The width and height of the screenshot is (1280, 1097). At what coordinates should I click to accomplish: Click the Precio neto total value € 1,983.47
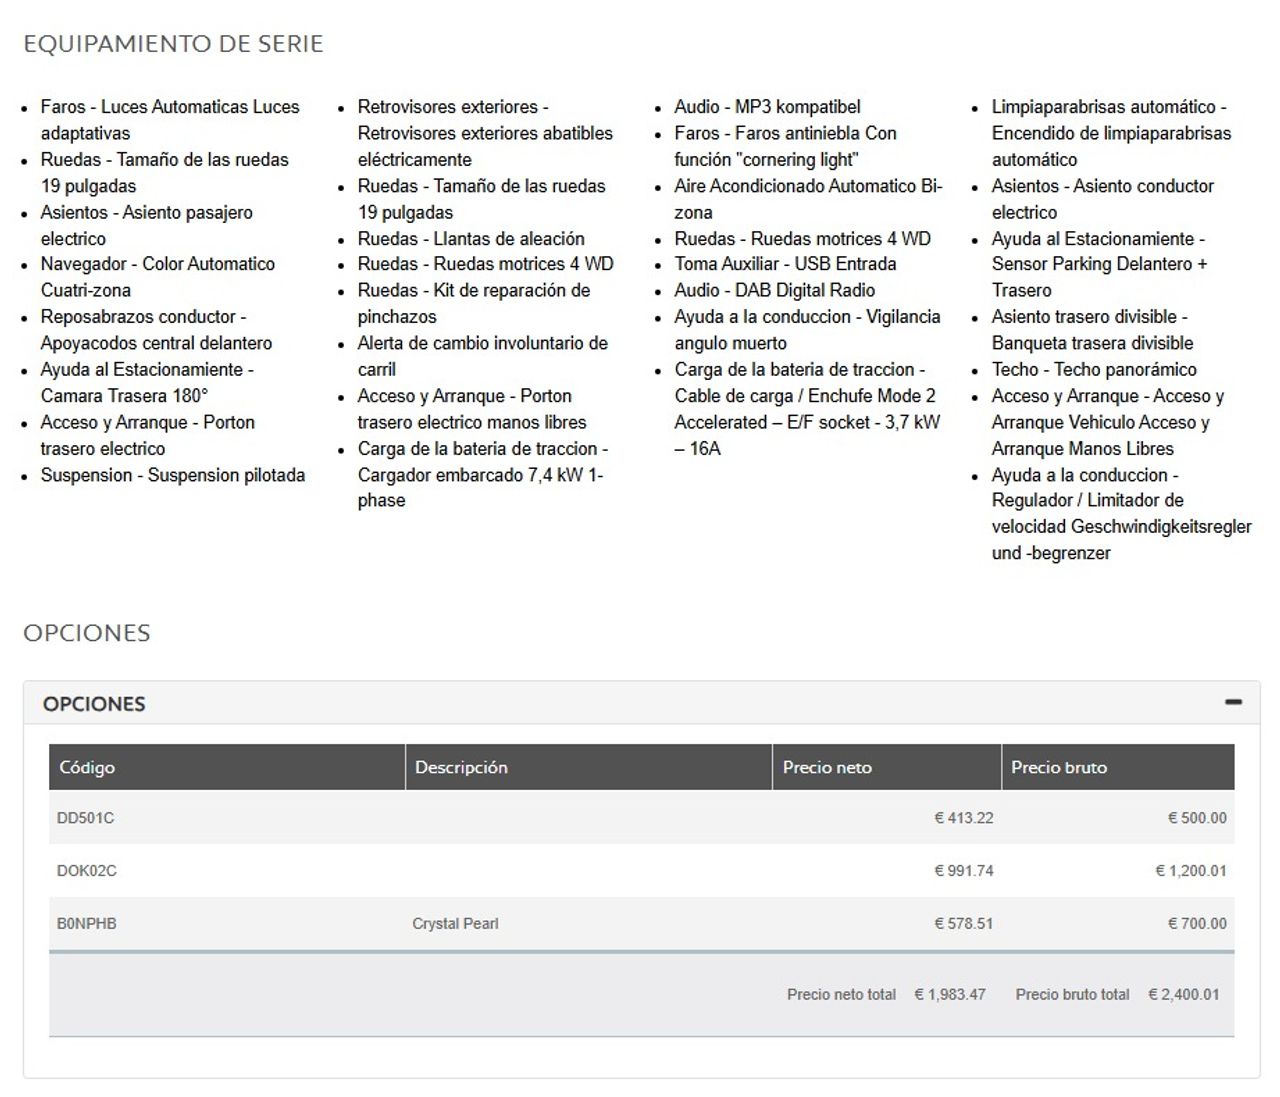coord(950,995)
